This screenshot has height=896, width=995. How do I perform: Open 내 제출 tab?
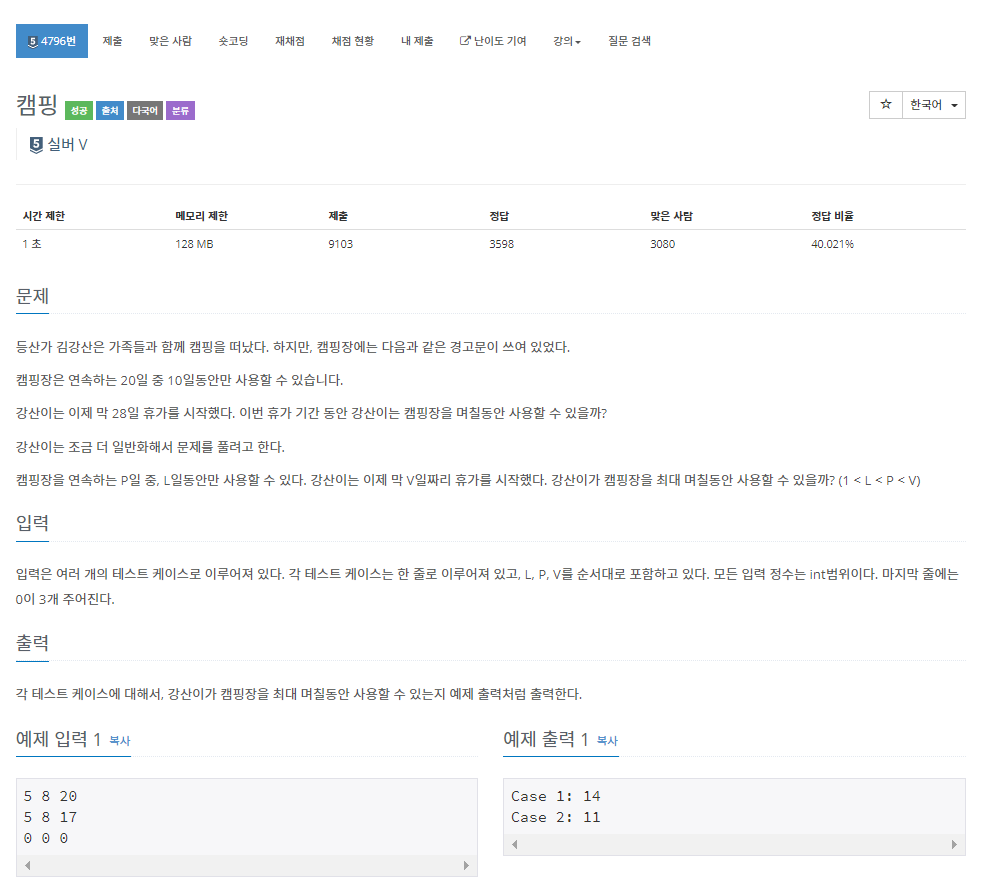[x=417, y=41]
